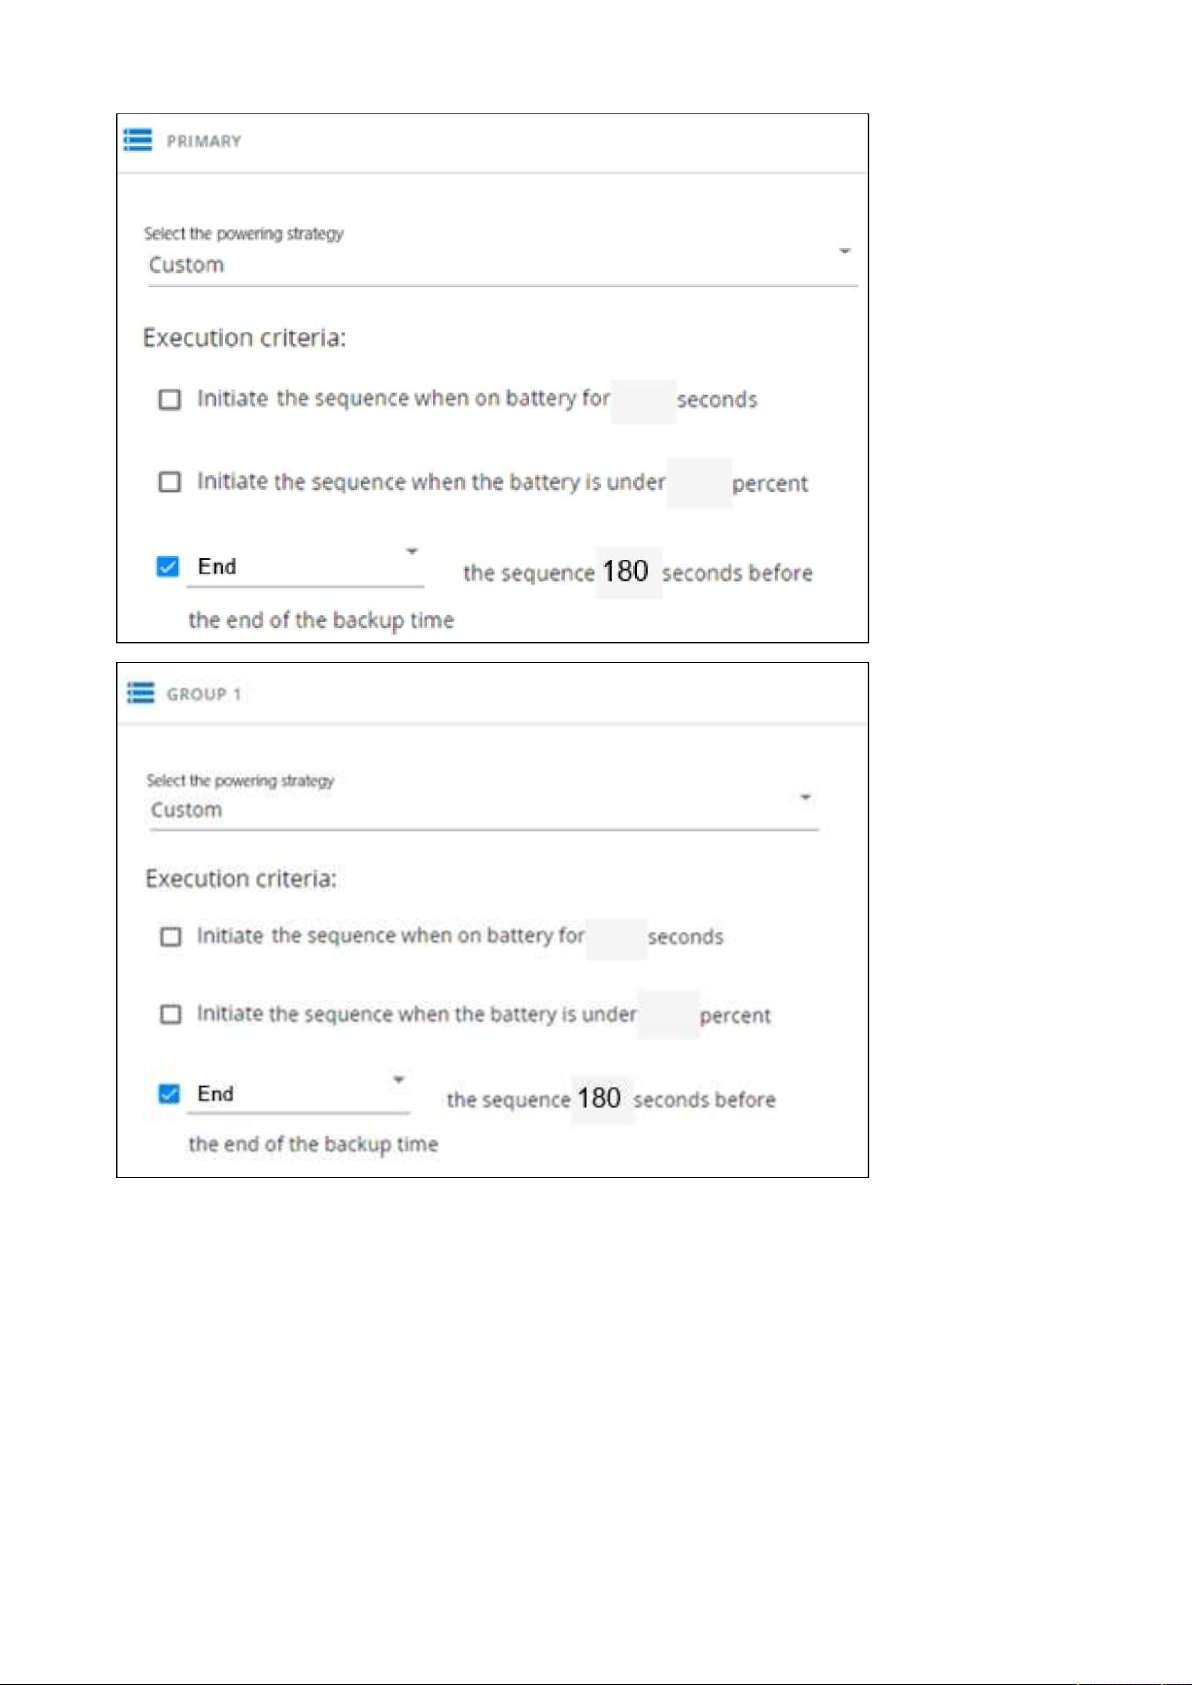Select the PRIMARY panel header label

(204, 141)
